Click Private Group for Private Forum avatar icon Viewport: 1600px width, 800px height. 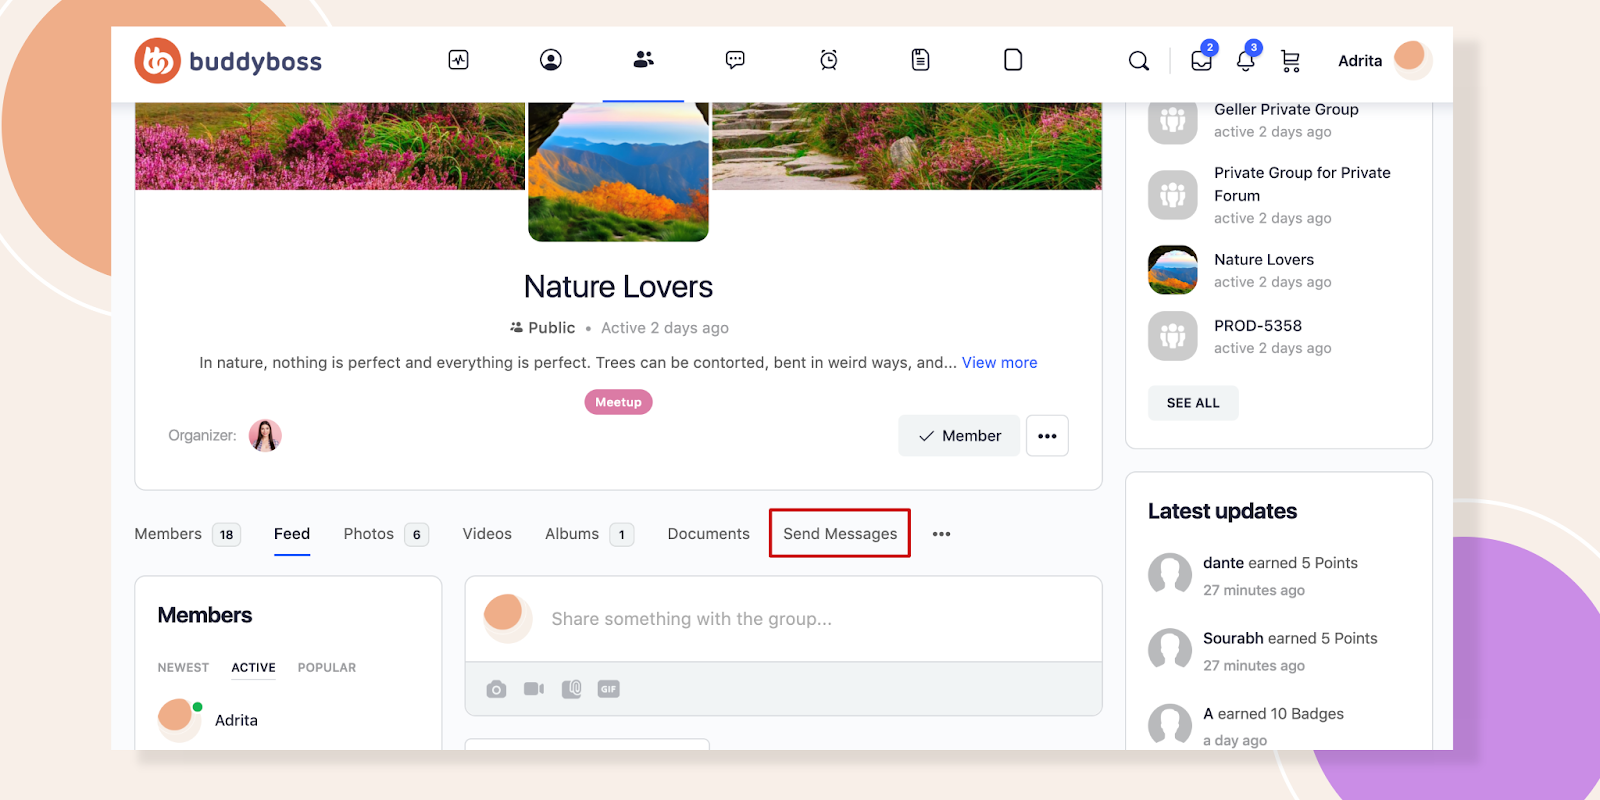point(1173,195)
